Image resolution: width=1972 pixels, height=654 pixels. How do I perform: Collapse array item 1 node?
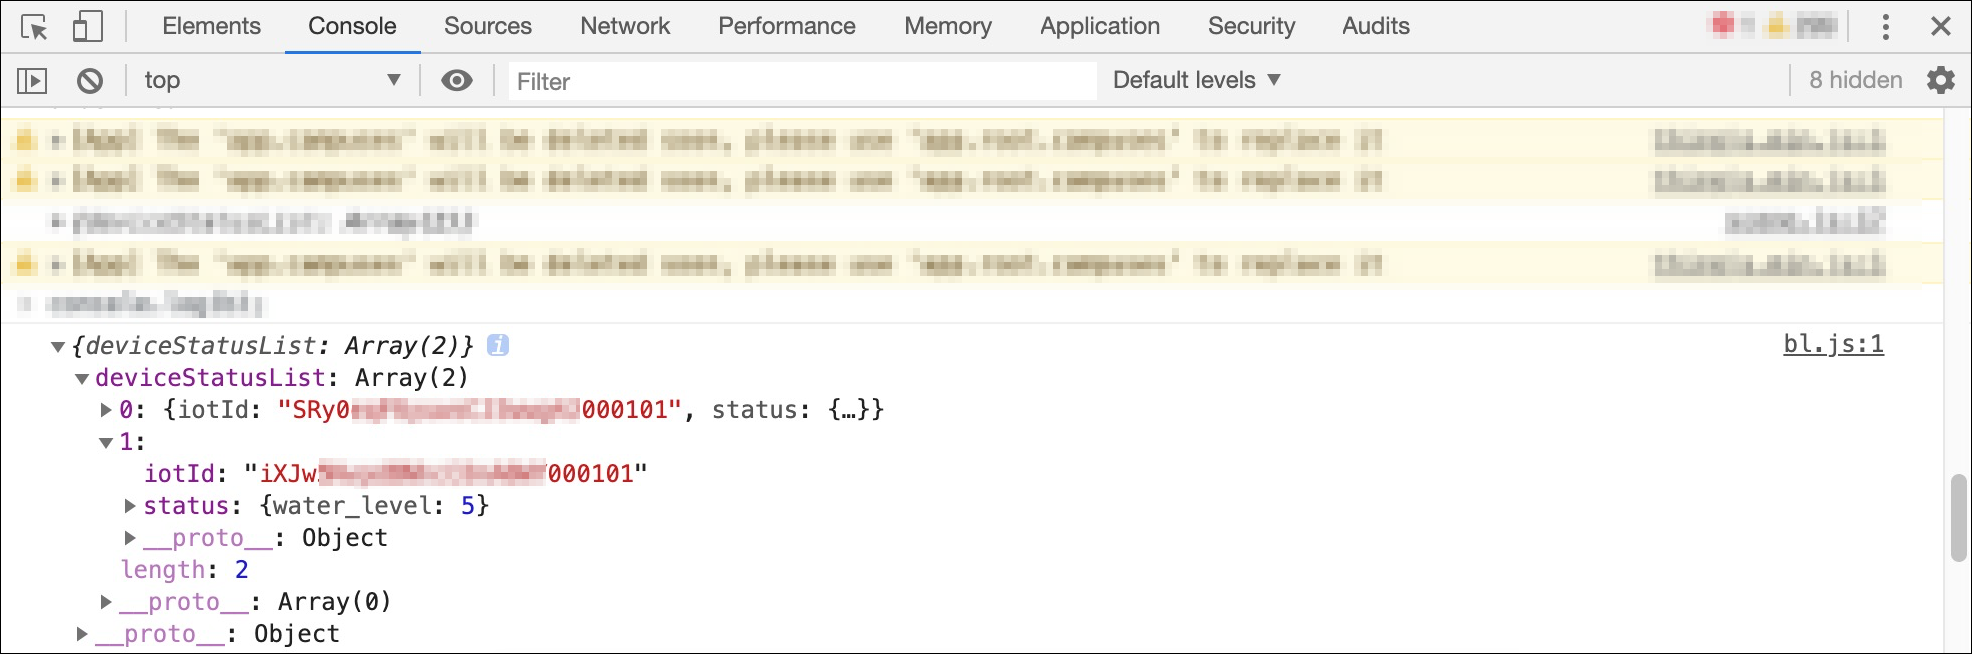(x=106, y=443)
